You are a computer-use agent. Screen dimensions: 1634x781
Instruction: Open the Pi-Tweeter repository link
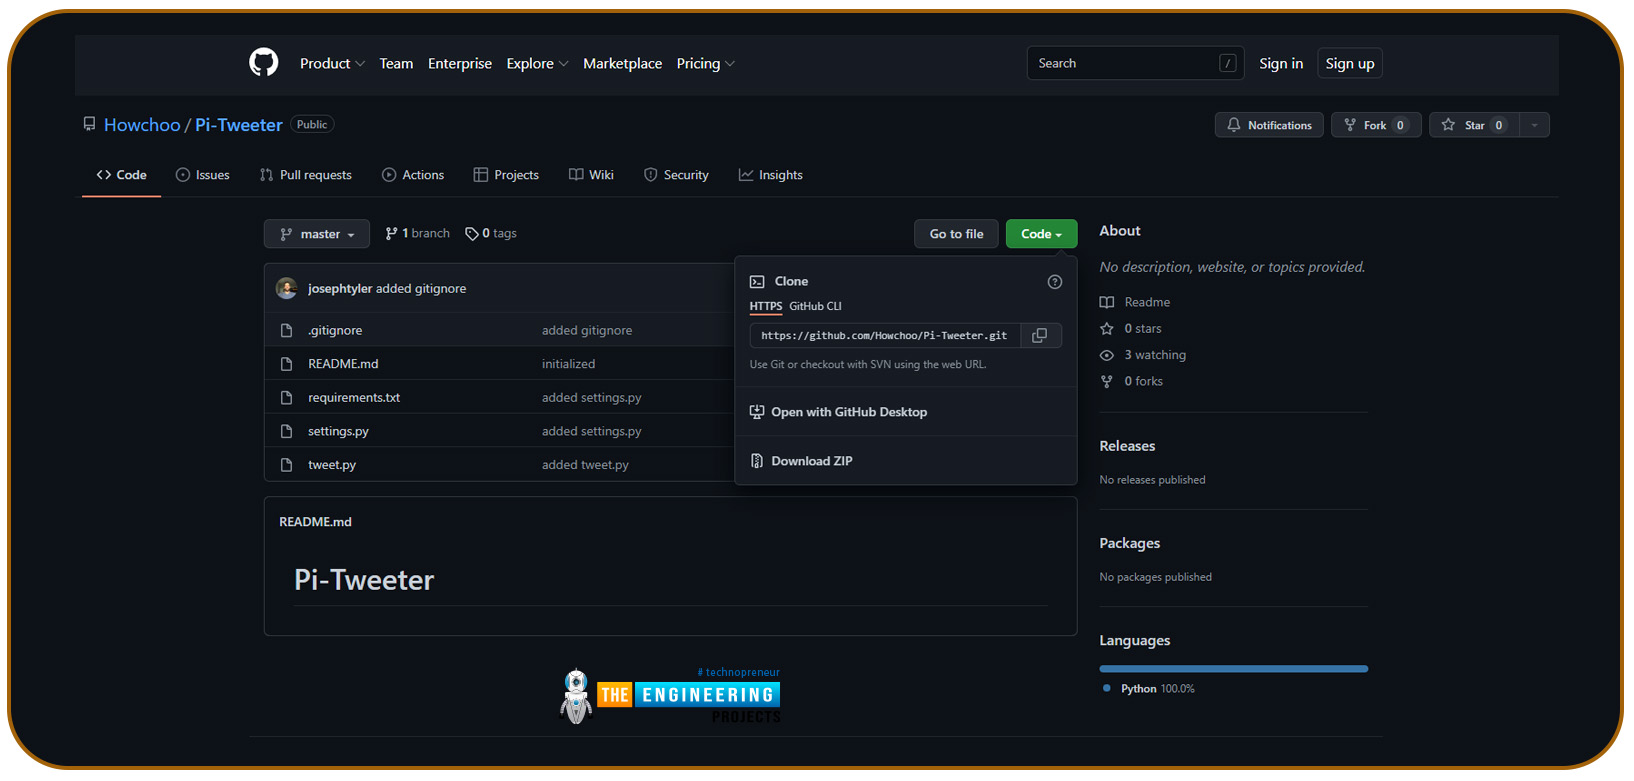pos(239,125)
